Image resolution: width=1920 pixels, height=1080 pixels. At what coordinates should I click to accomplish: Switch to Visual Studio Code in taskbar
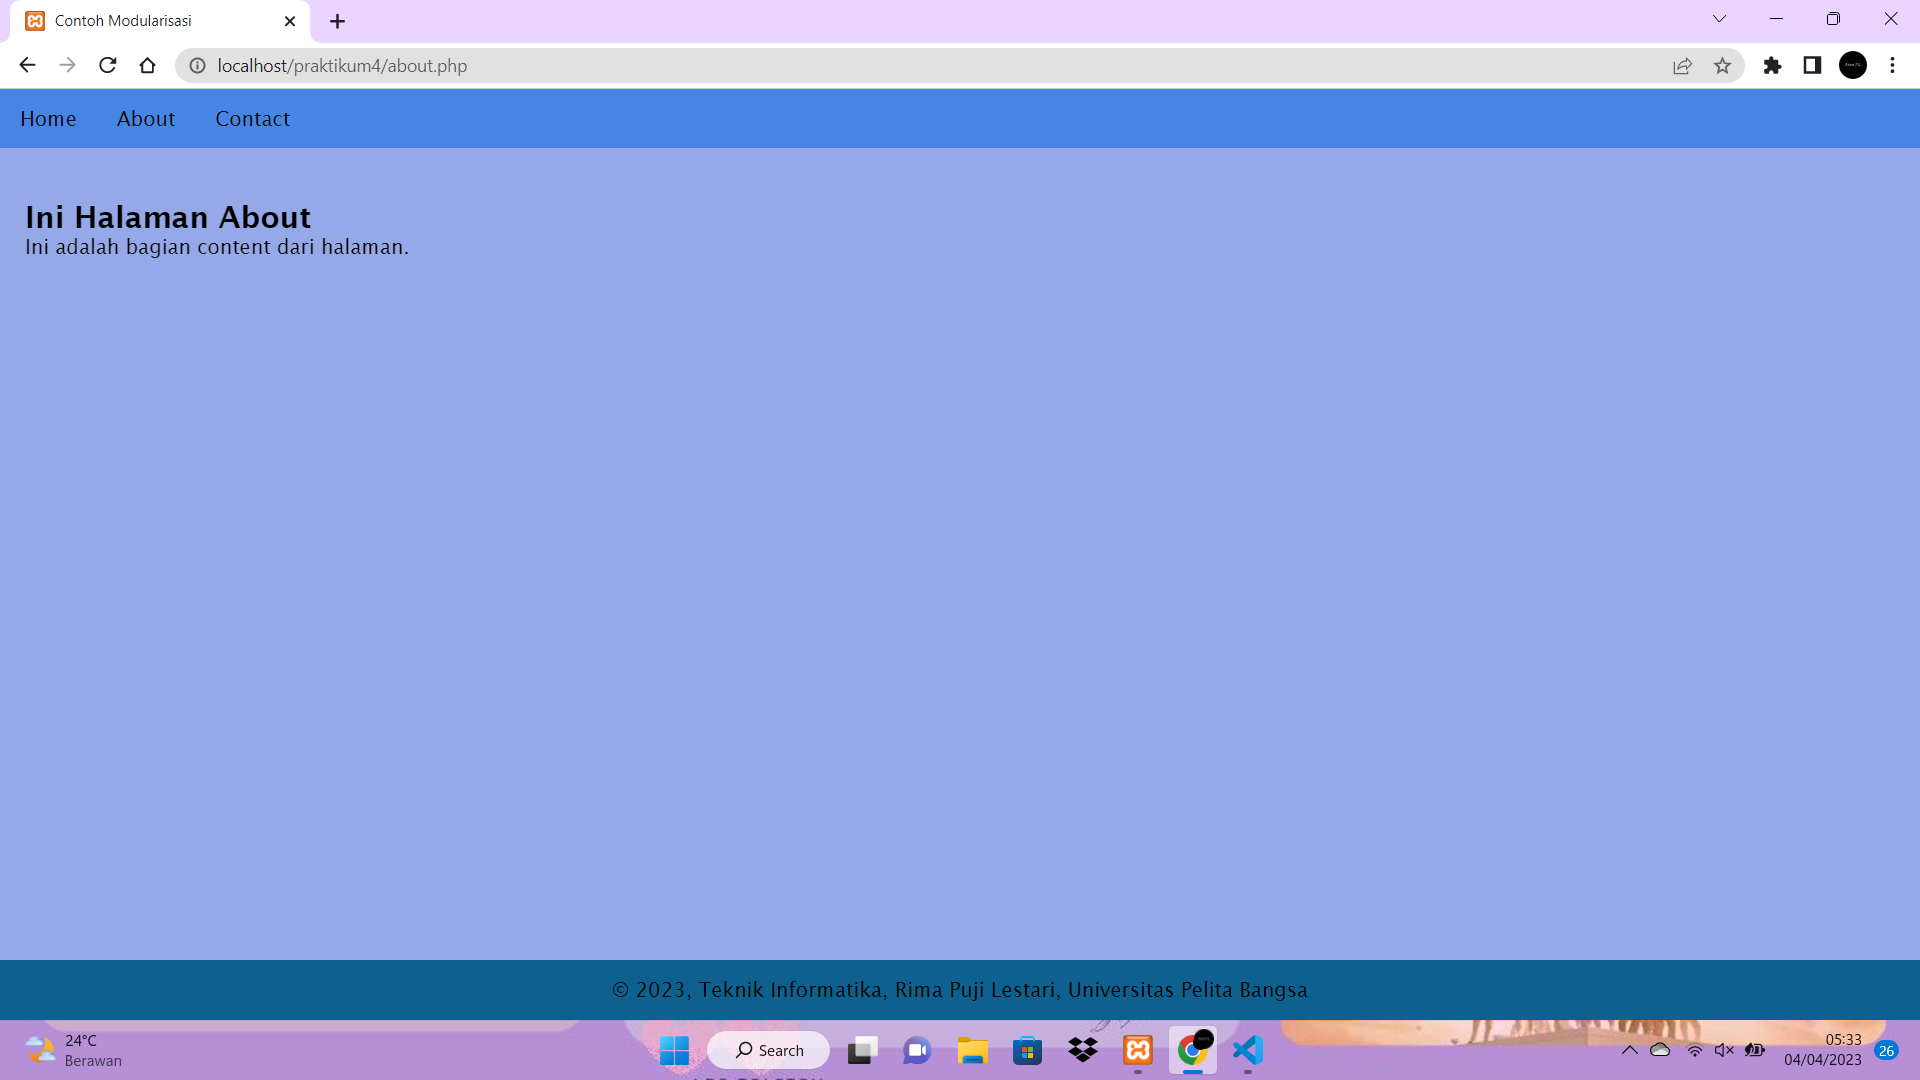point(1248,1050)
